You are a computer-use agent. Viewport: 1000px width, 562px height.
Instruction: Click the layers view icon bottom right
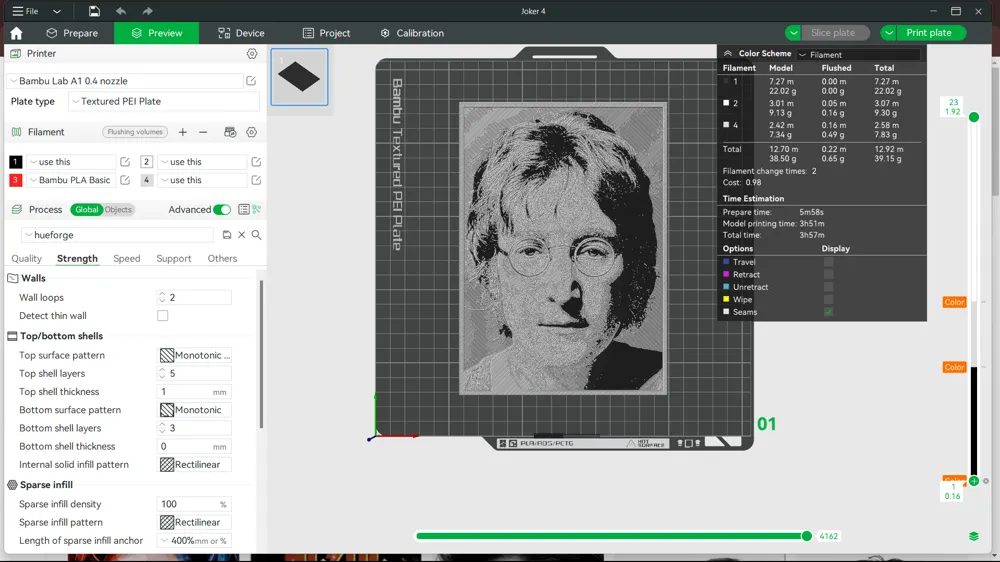974,536
